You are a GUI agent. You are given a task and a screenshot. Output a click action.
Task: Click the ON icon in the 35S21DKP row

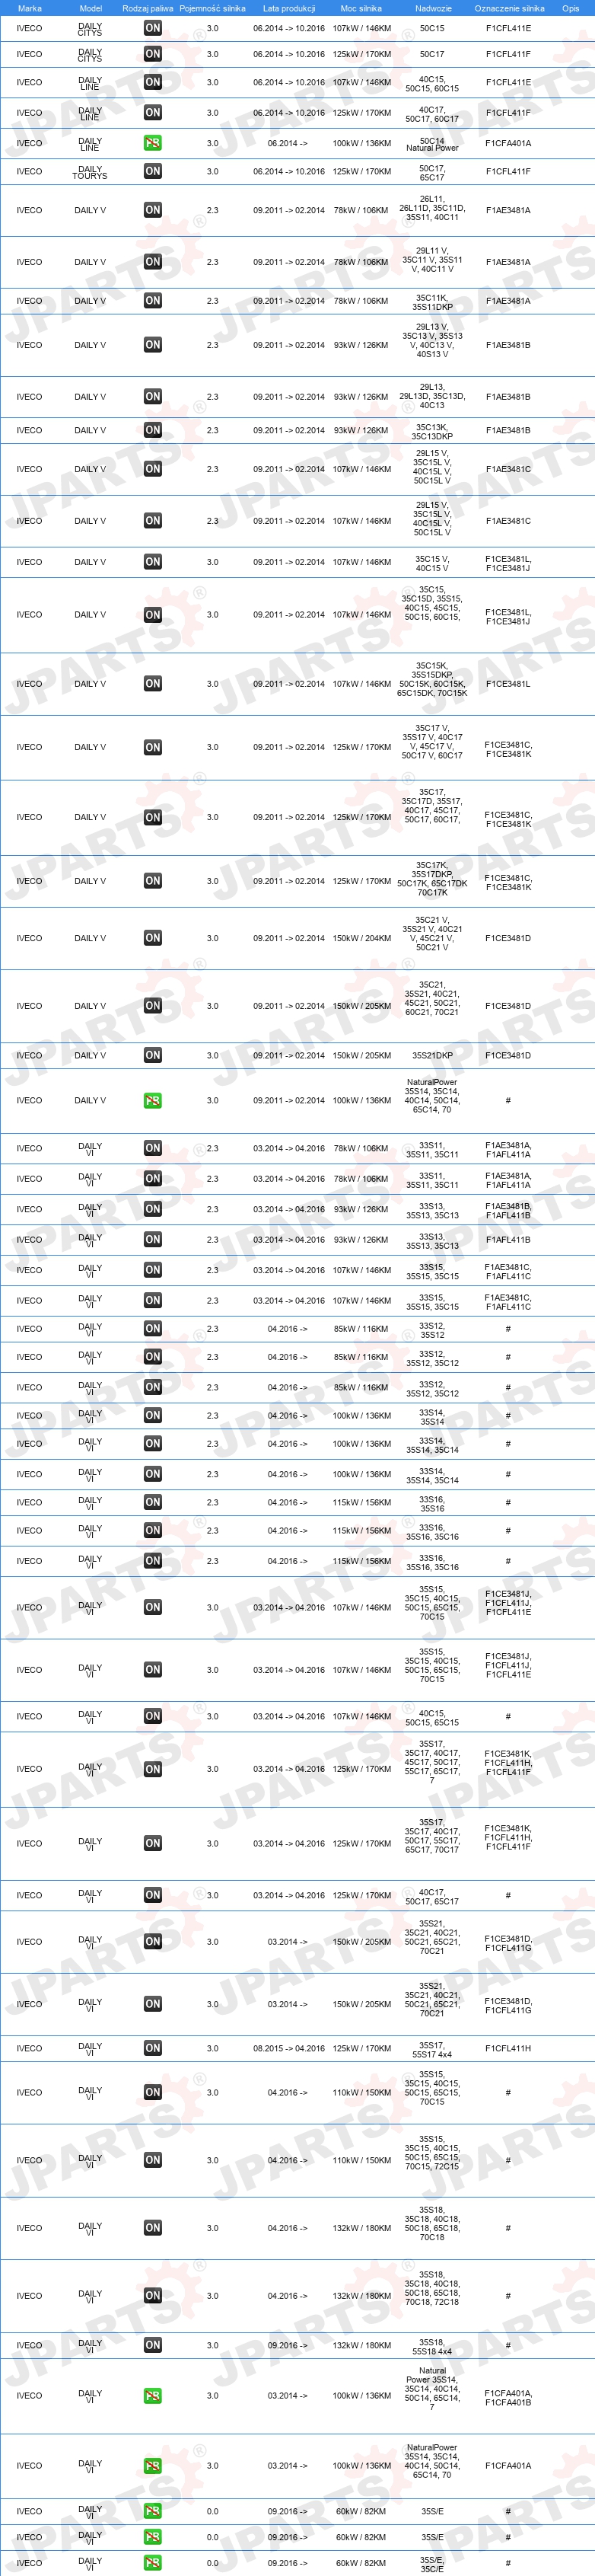pos(152,1055)
